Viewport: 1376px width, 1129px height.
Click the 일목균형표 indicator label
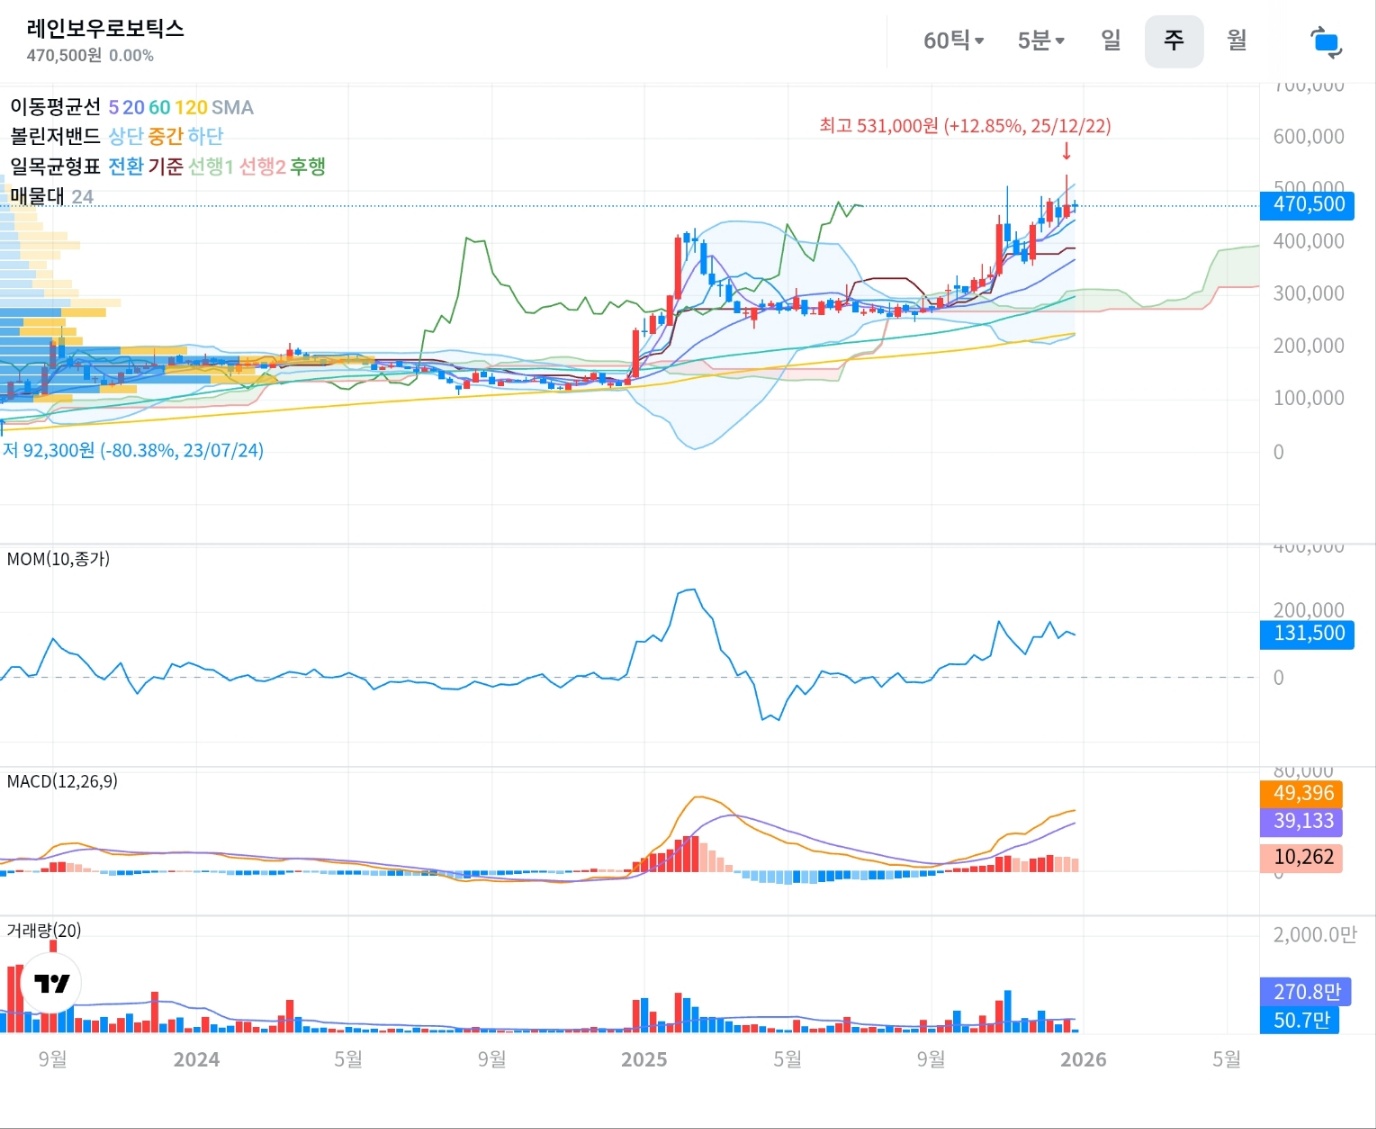55,166
